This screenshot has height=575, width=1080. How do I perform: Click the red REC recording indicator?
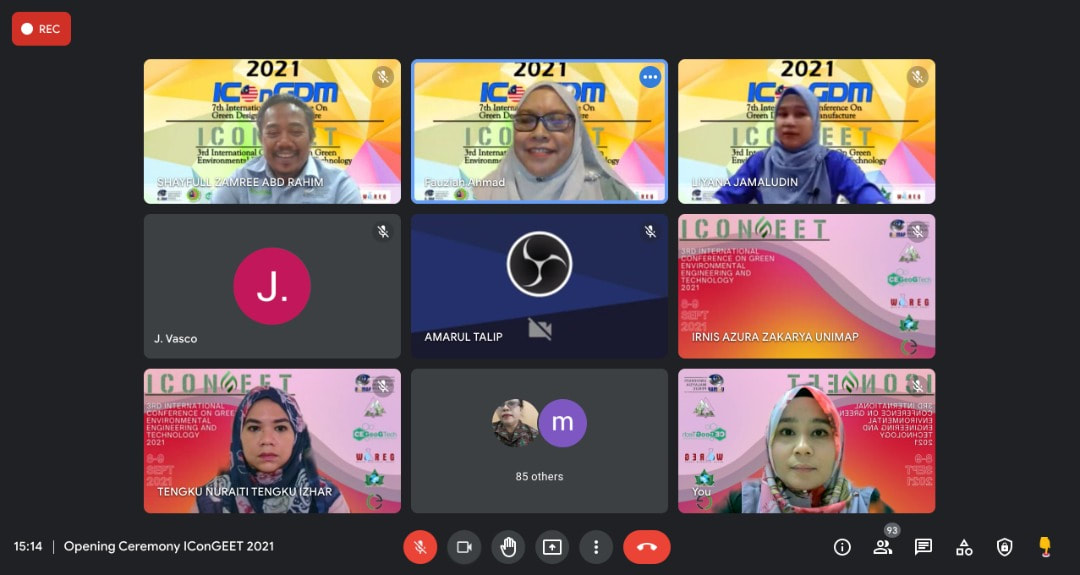(41, 29)
